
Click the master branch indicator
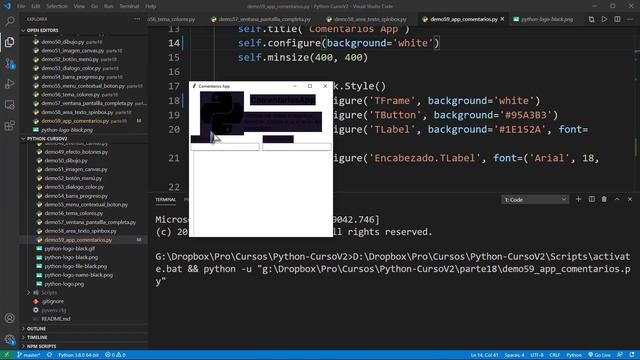coord(29,355)
